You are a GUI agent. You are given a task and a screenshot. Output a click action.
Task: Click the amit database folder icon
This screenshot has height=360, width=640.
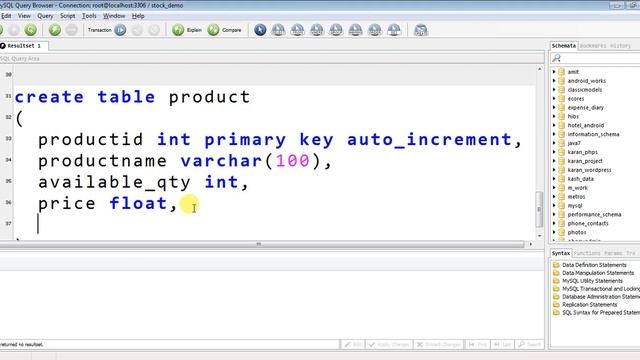pyautogui.click(x=562, y=72)
